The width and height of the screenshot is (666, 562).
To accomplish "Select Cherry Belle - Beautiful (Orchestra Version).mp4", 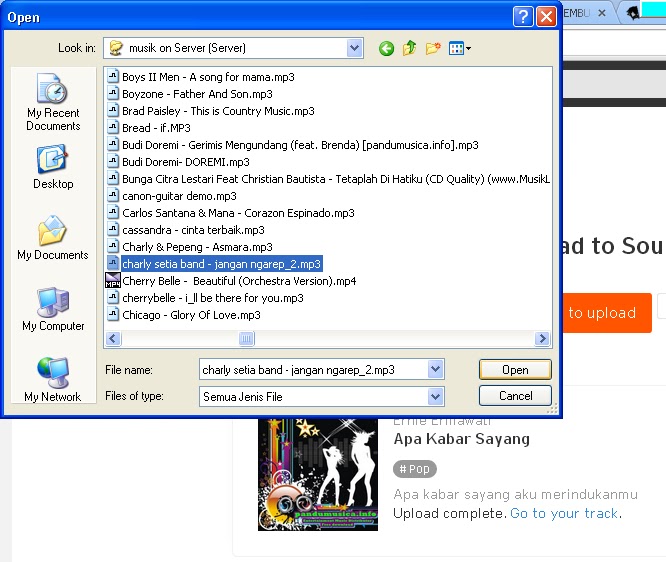I will point(231,281).
